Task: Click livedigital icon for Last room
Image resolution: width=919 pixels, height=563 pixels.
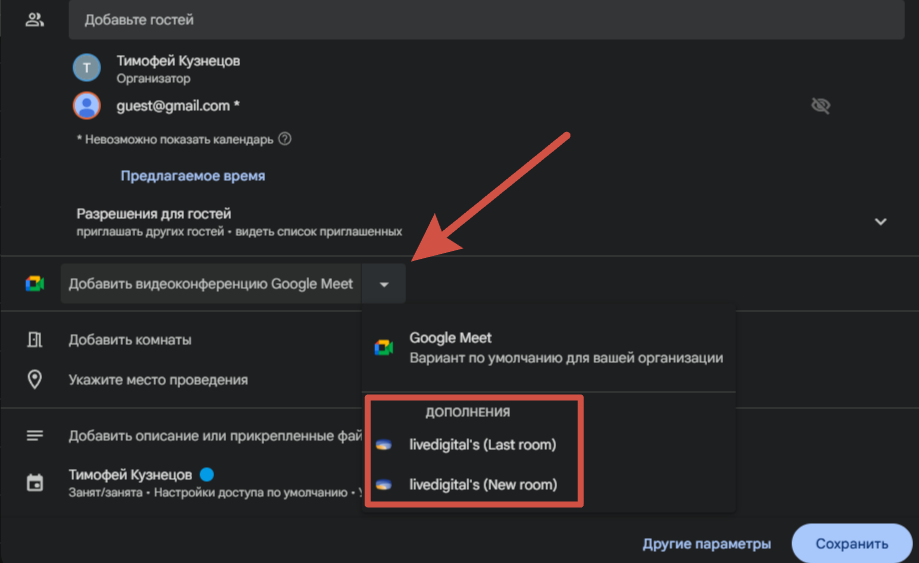Action: coord(384,445)
